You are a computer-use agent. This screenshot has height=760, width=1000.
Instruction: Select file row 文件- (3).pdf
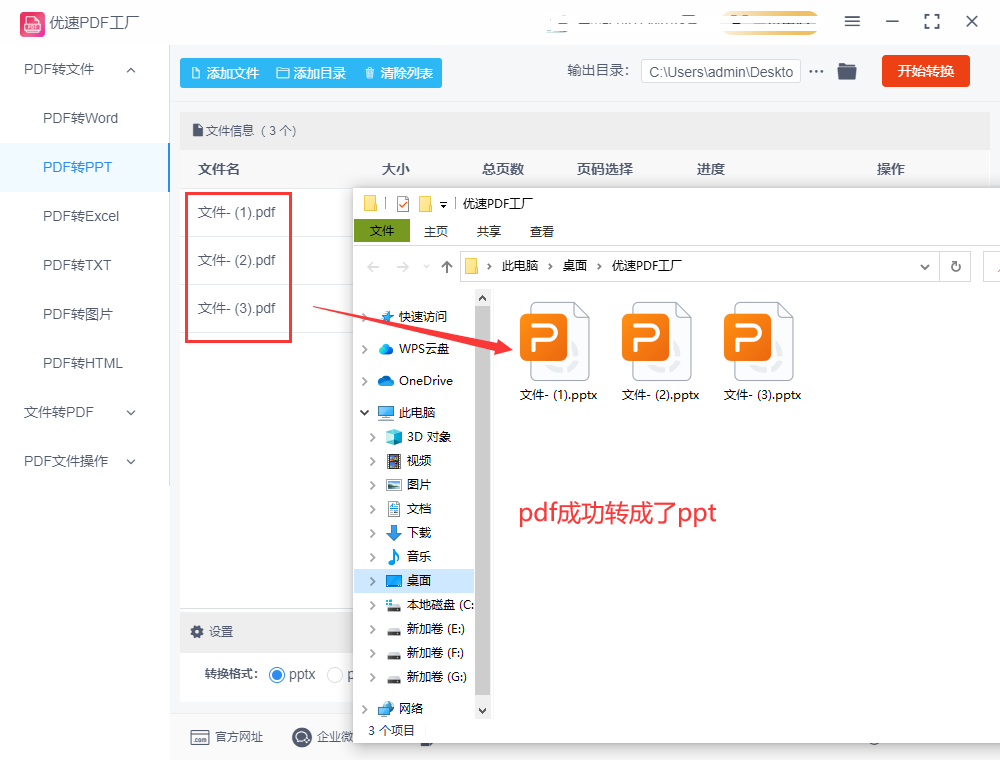(x=237, y=308)
